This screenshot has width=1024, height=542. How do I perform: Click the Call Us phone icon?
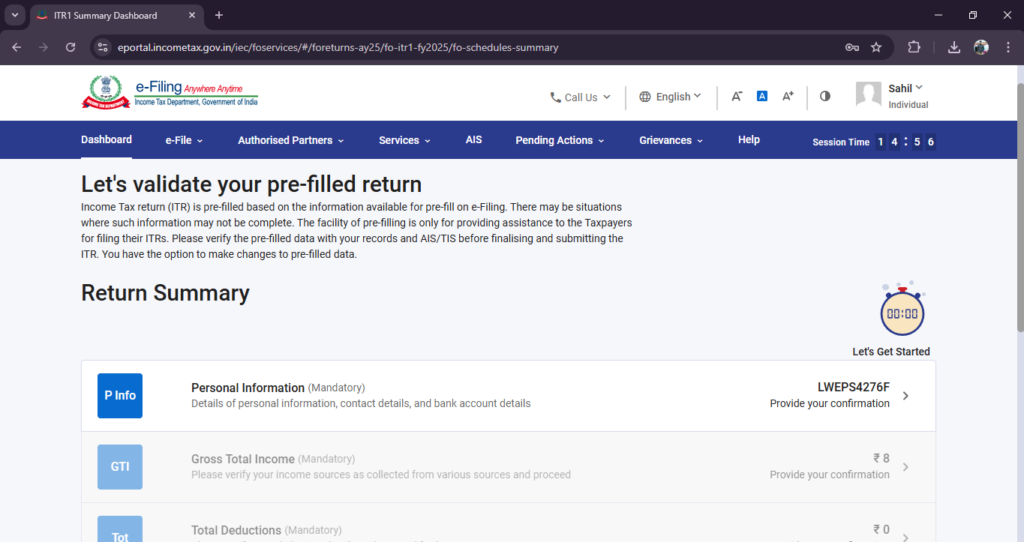(555, 97)
